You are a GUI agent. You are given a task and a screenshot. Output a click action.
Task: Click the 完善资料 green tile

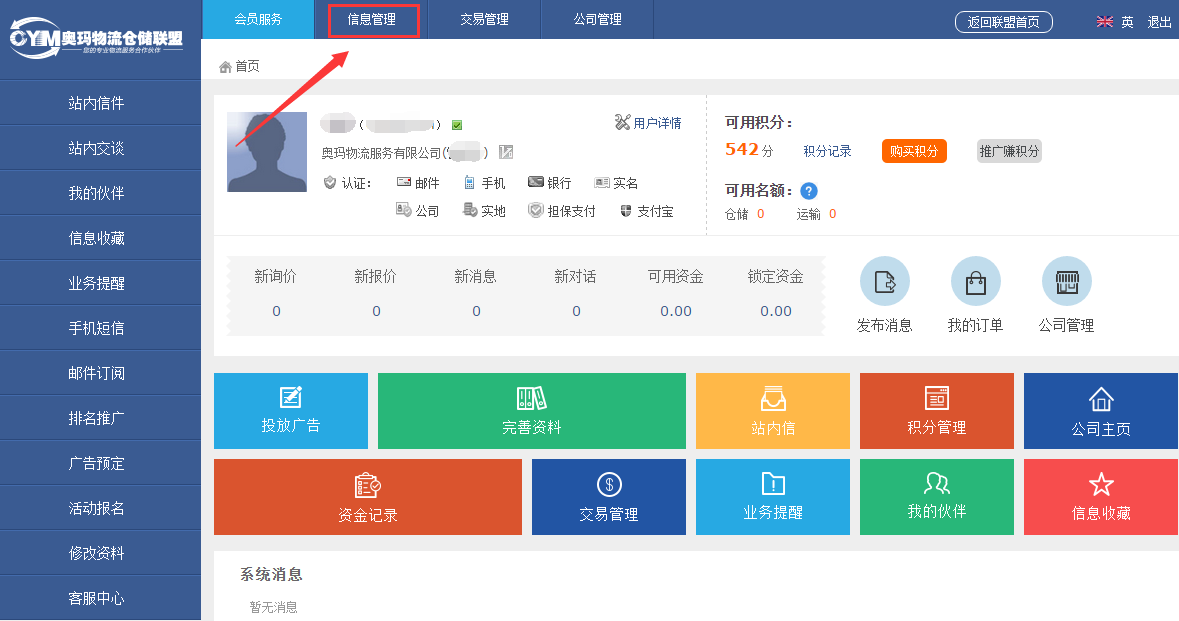[x=532, y=411]
